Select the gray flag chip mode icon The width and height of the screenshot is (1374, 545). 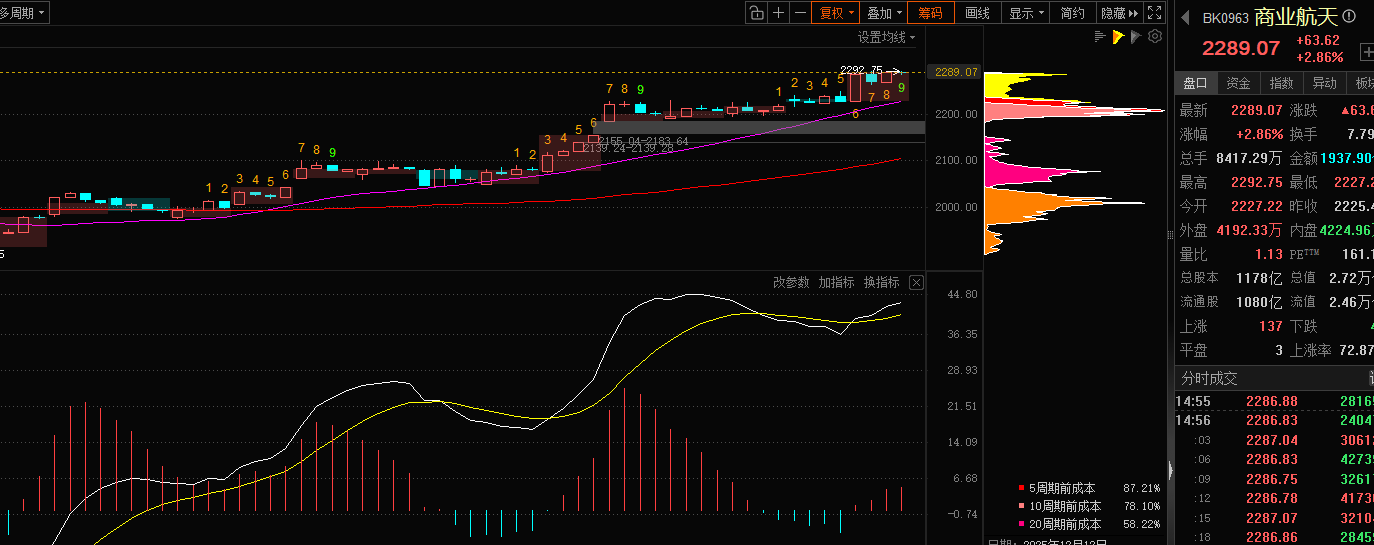(x=1137, y=37)
